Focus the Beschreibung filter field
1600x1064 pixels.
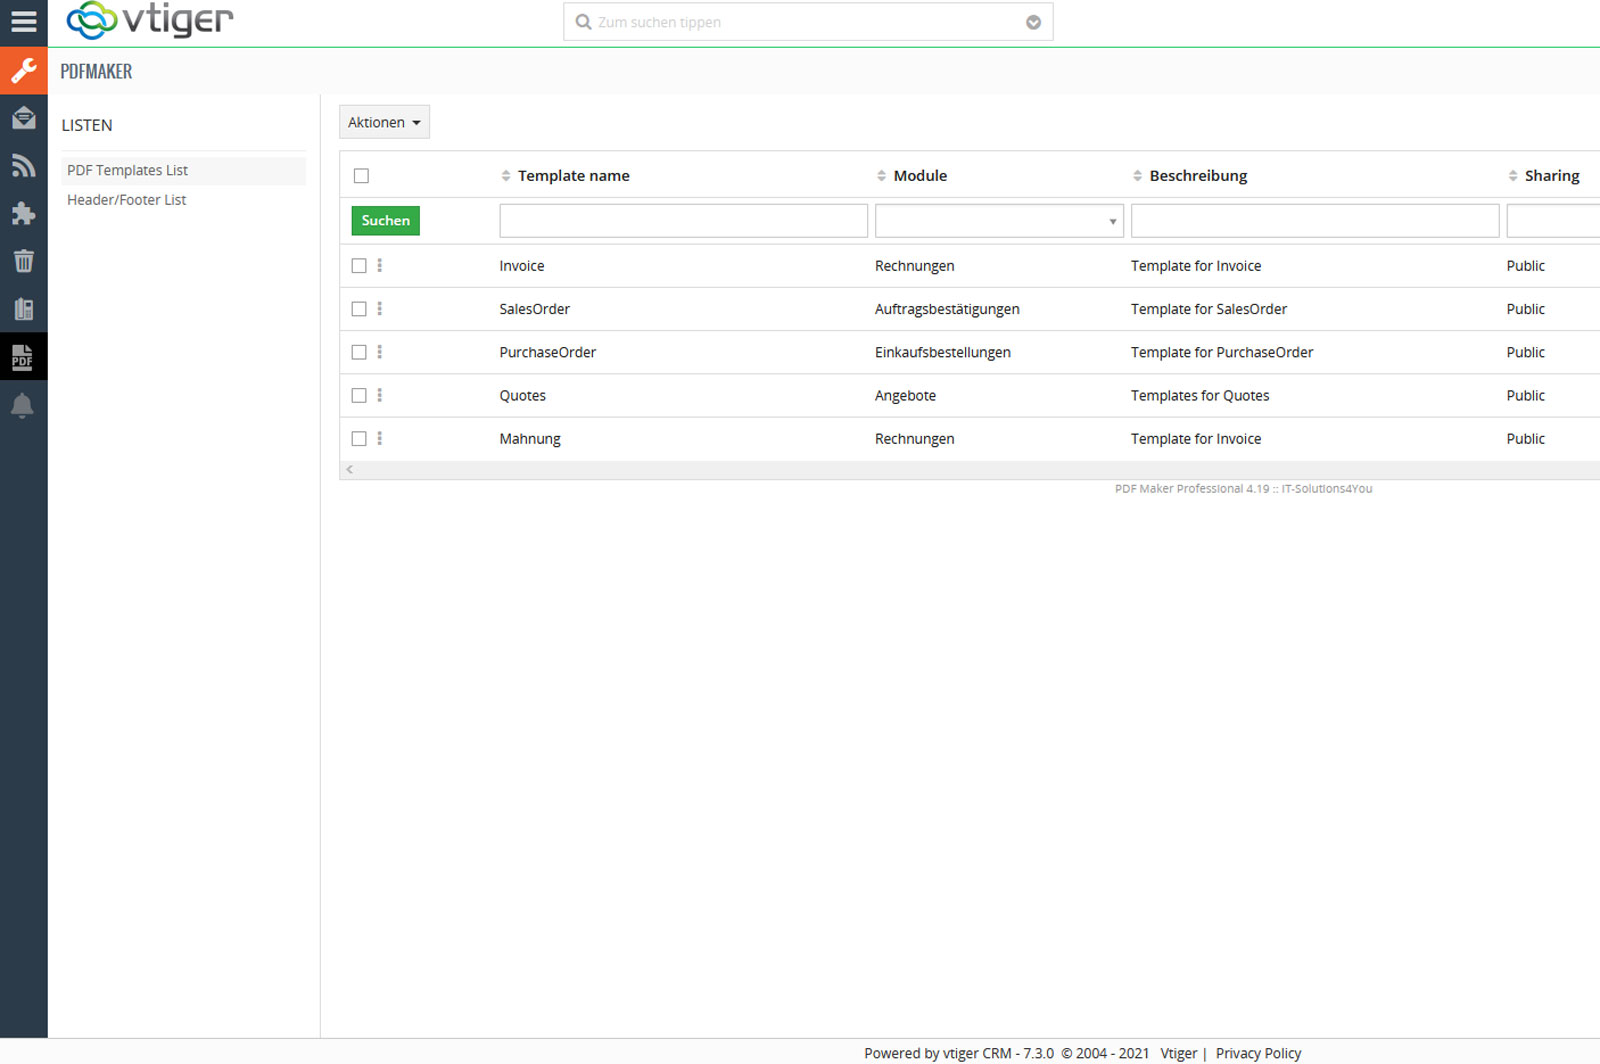pyautogui.click(x=1315, y=220)
